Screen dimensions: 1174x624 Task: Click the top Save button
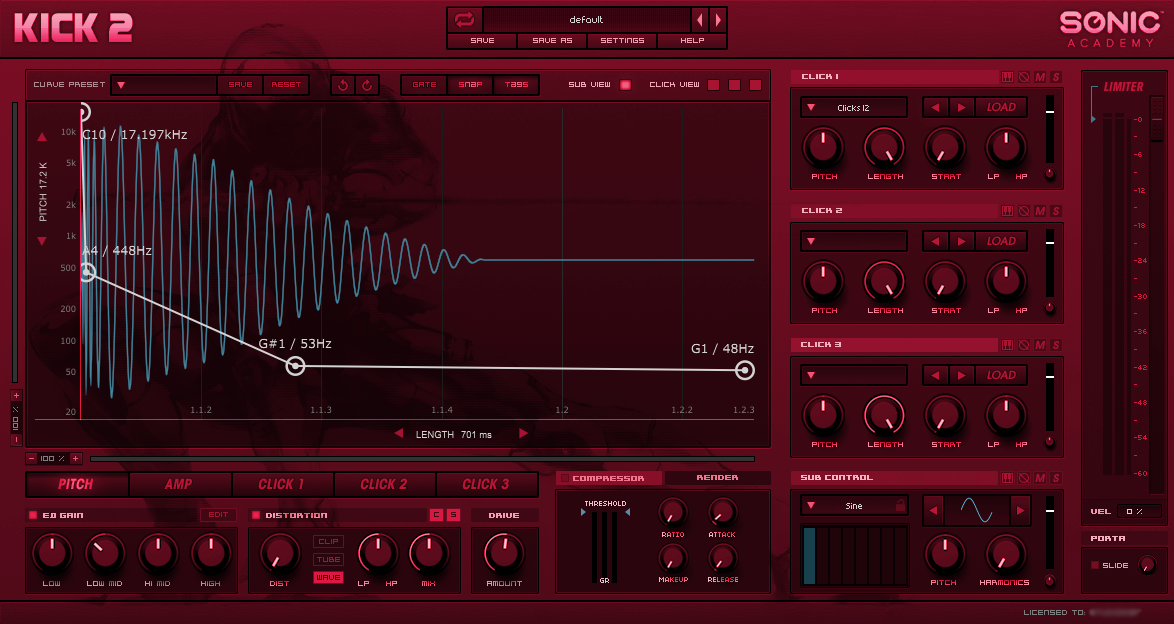[x=482, y=40]
